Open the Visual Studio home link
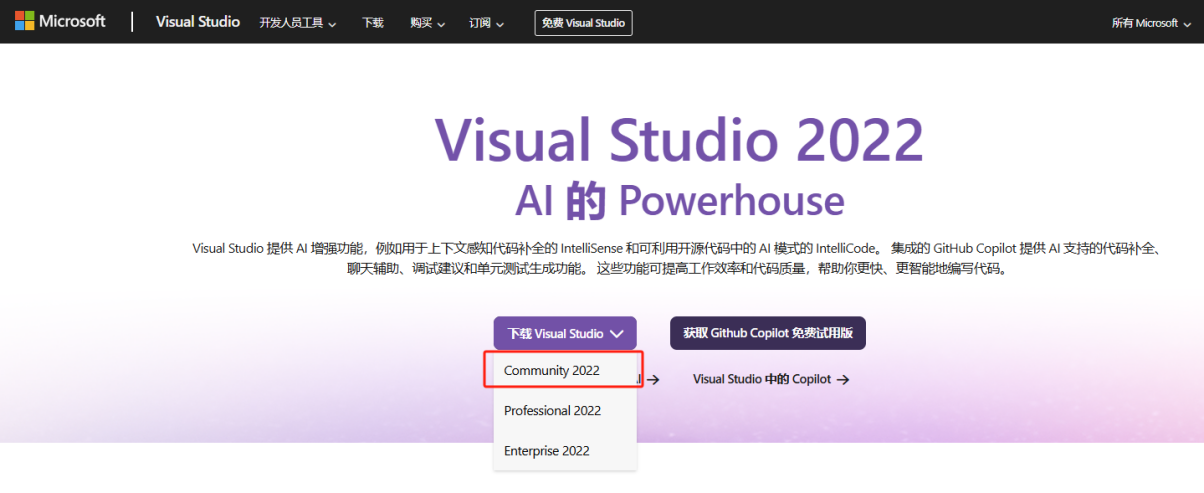 pos(198,22)
